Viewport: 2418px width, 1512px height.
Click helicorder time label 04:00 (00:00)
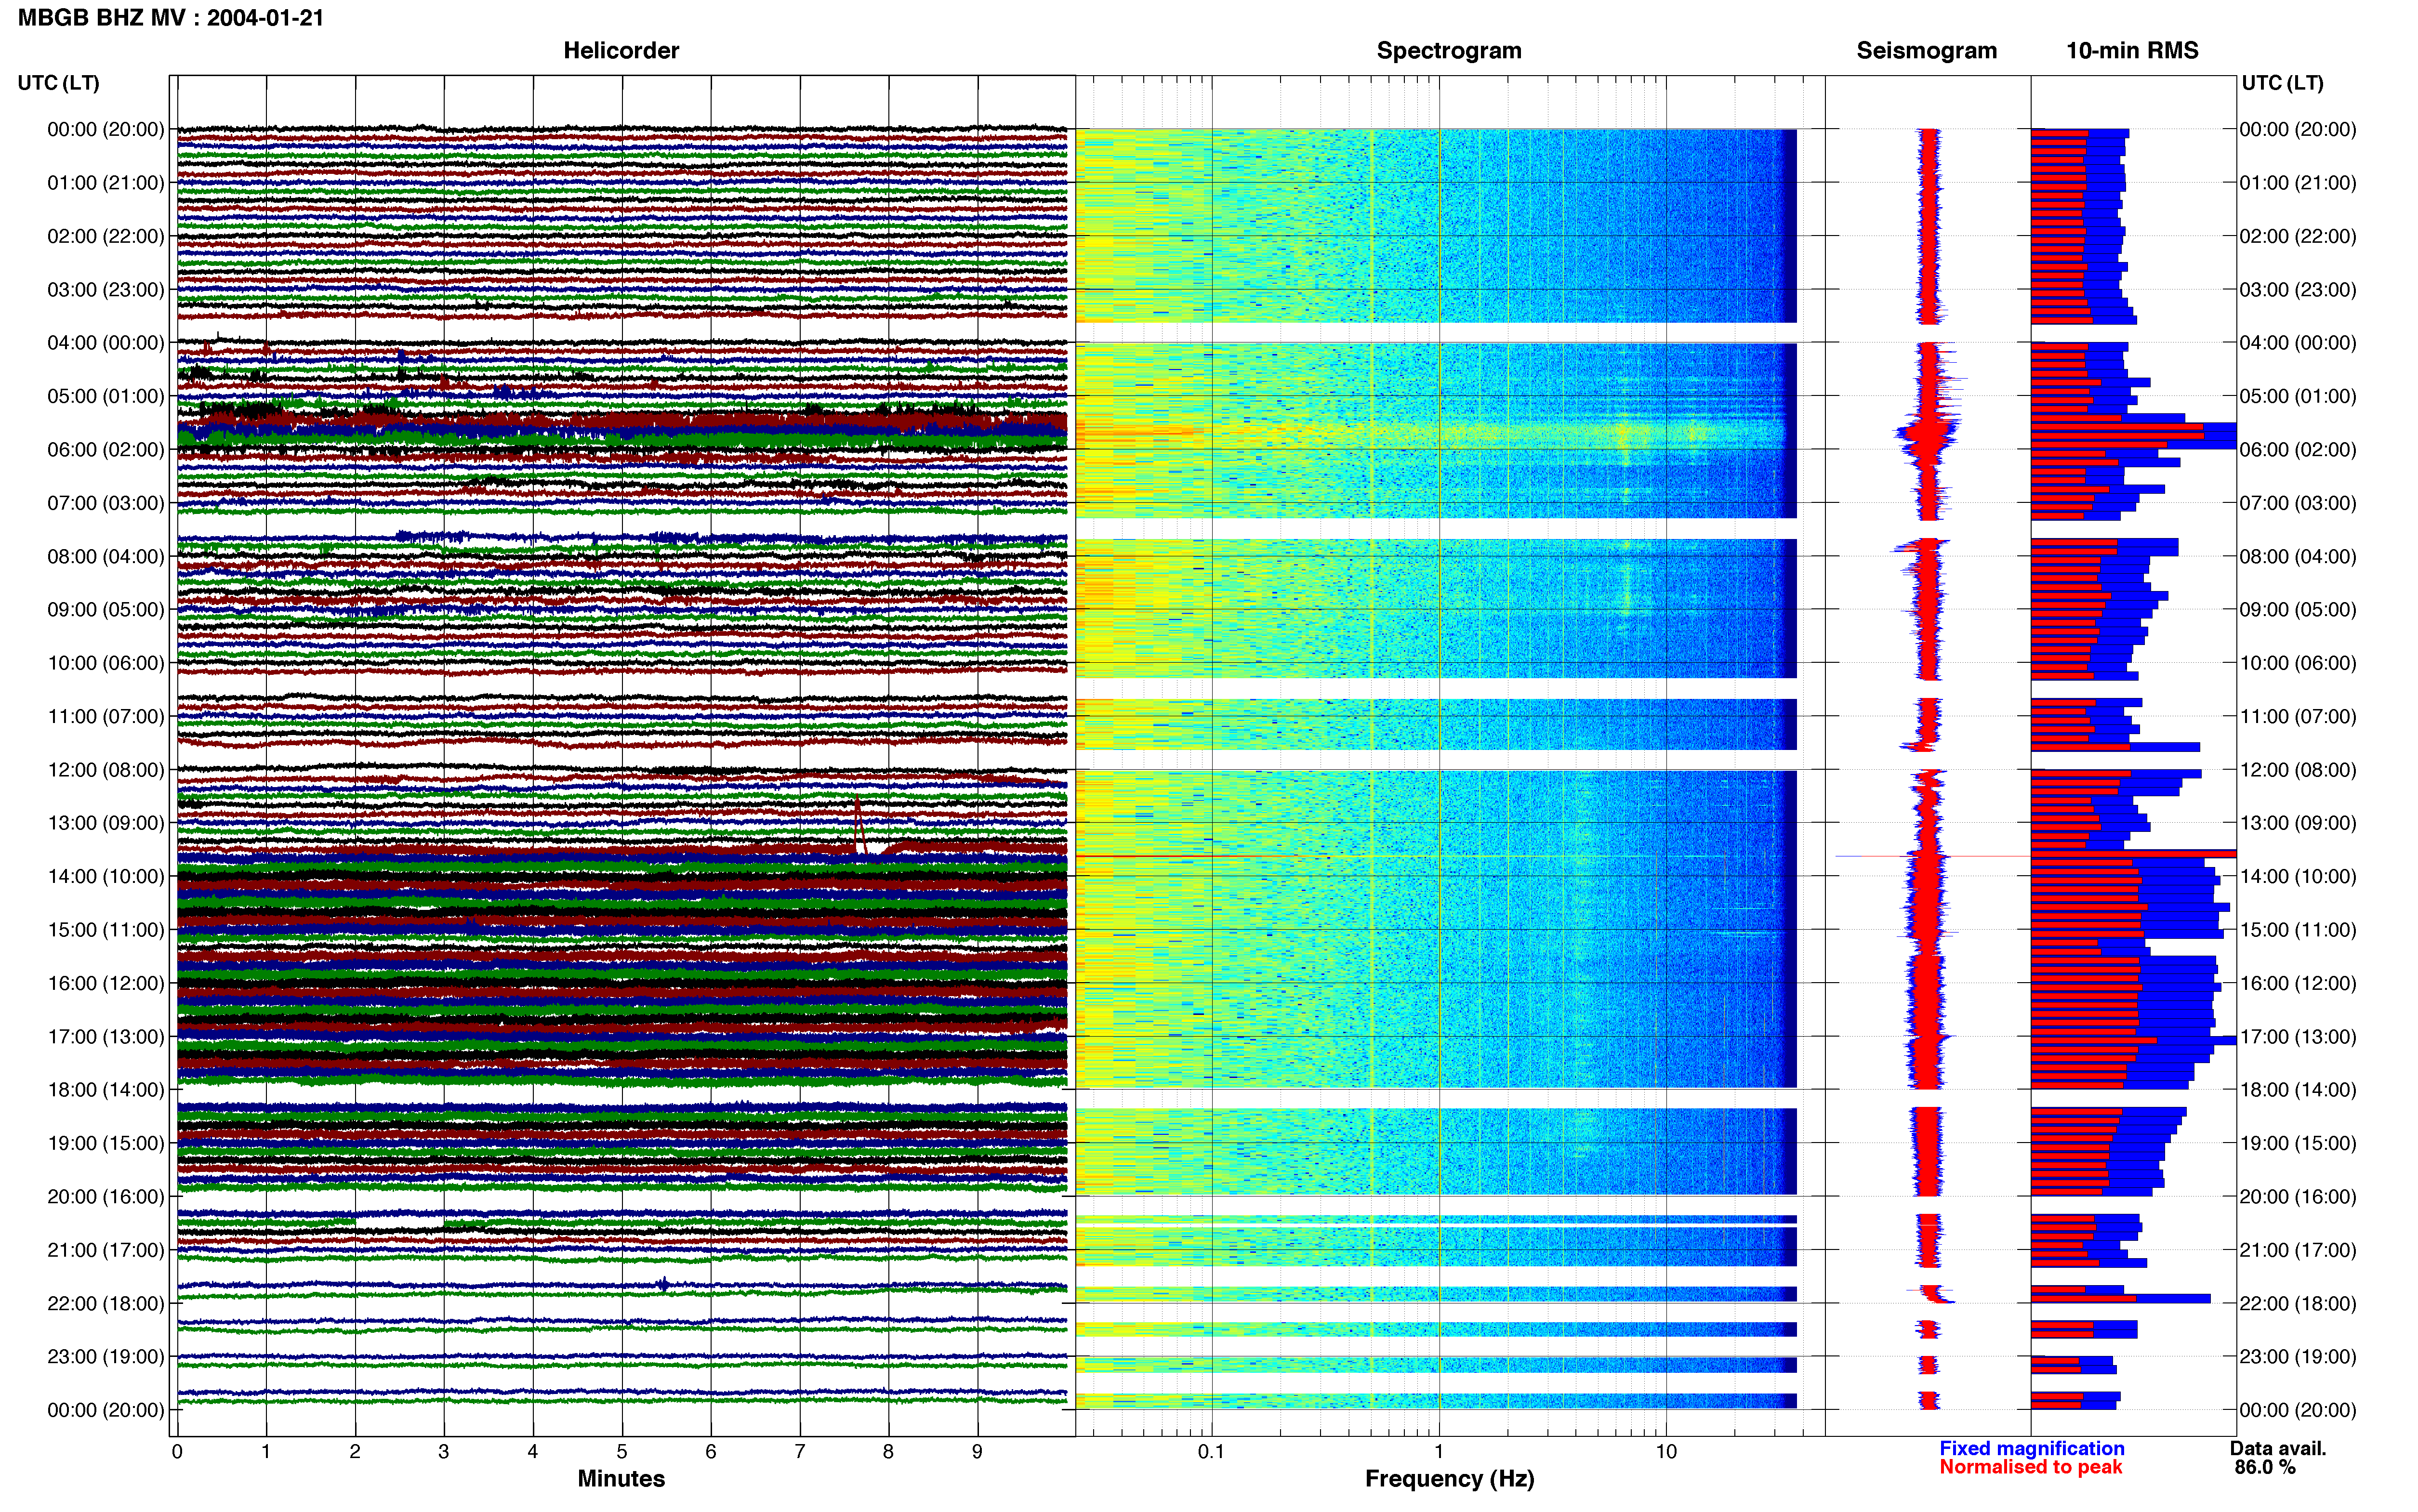point(106,343)
